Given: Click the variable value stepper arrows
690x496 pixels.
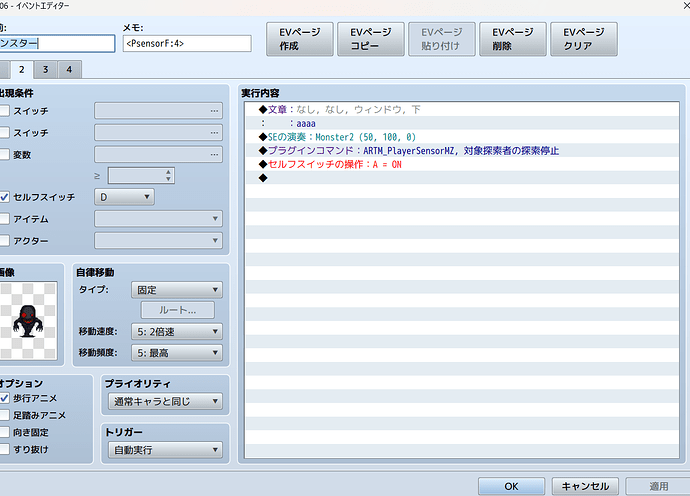Looking at the screenshot, I should tap(168, 176).
